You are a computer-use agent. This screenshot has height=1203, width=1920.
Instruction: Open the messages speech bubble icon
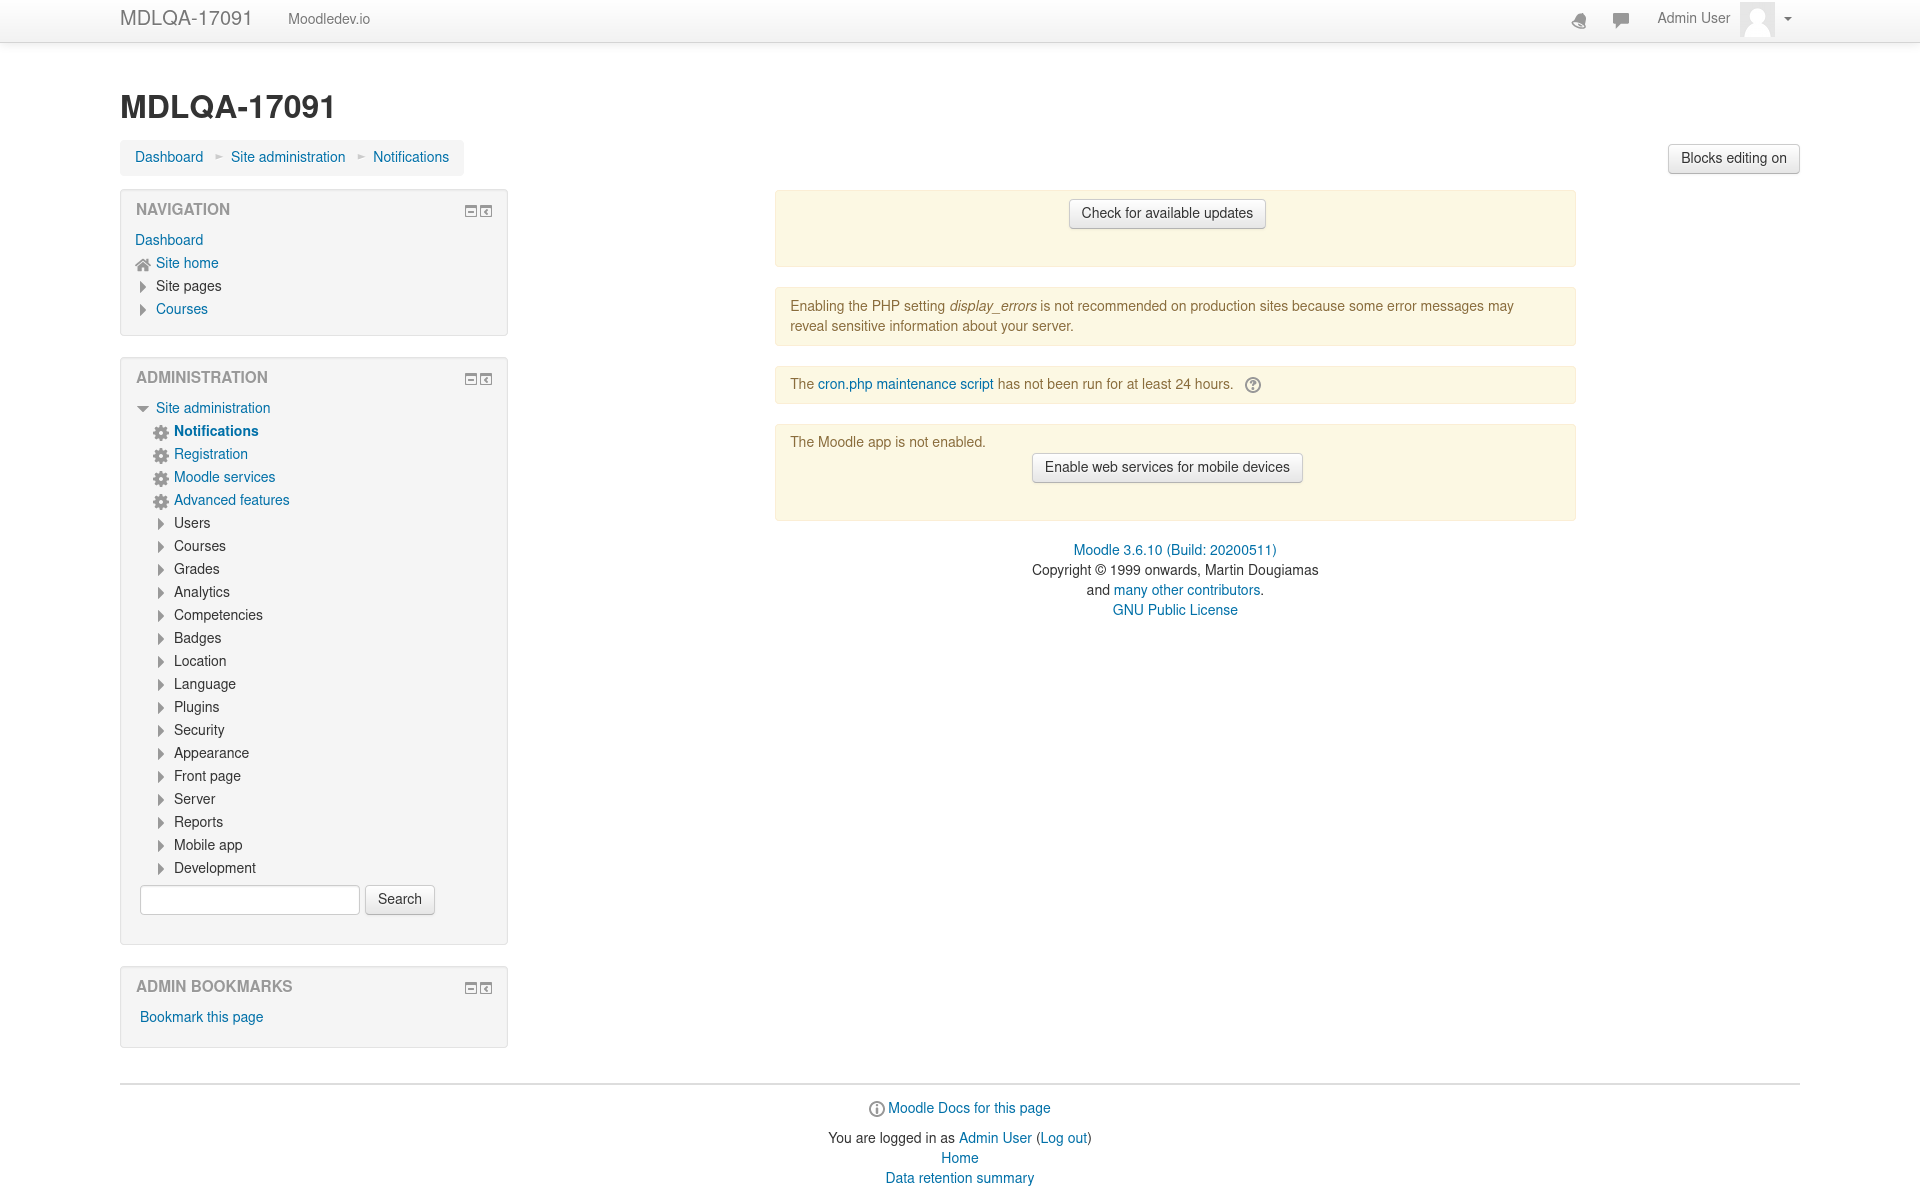(1621, 20)
